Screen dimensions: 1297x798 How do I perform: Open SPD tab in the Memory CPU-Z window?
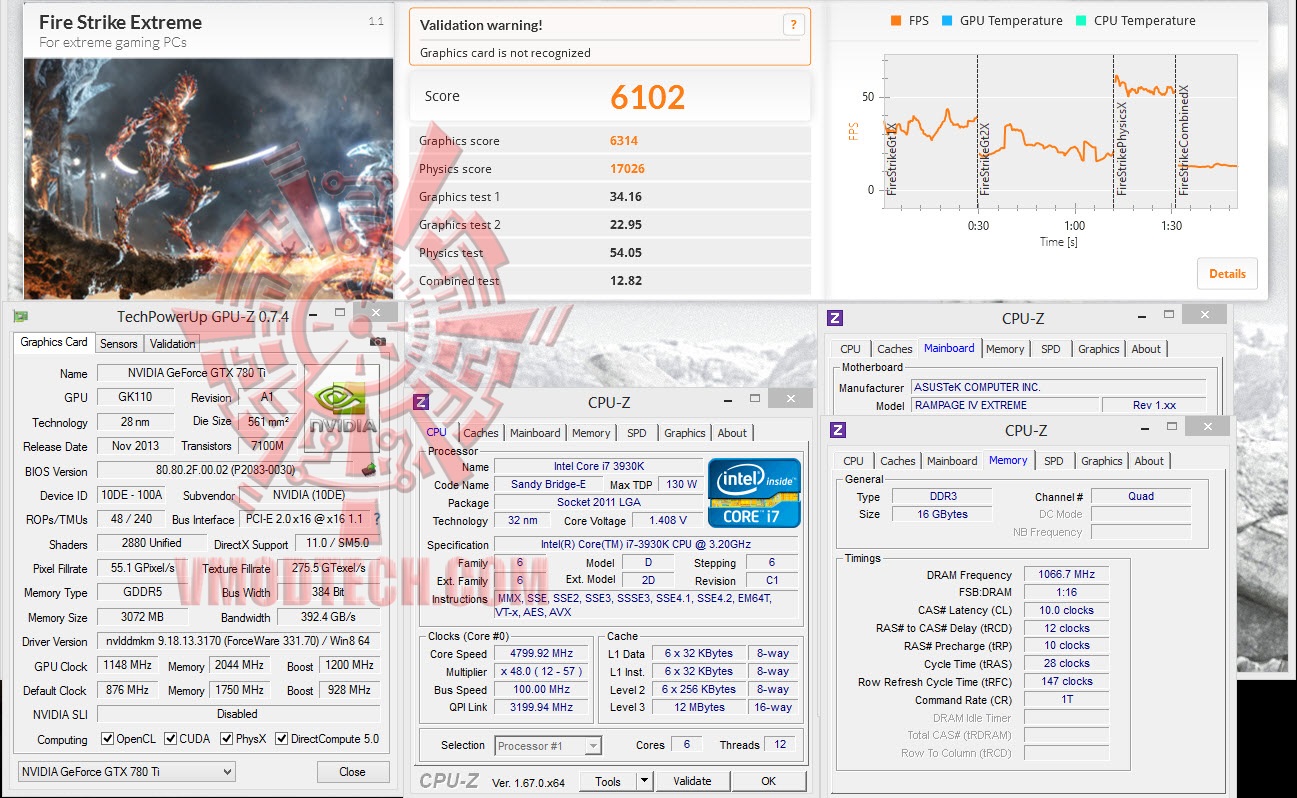1054,461
